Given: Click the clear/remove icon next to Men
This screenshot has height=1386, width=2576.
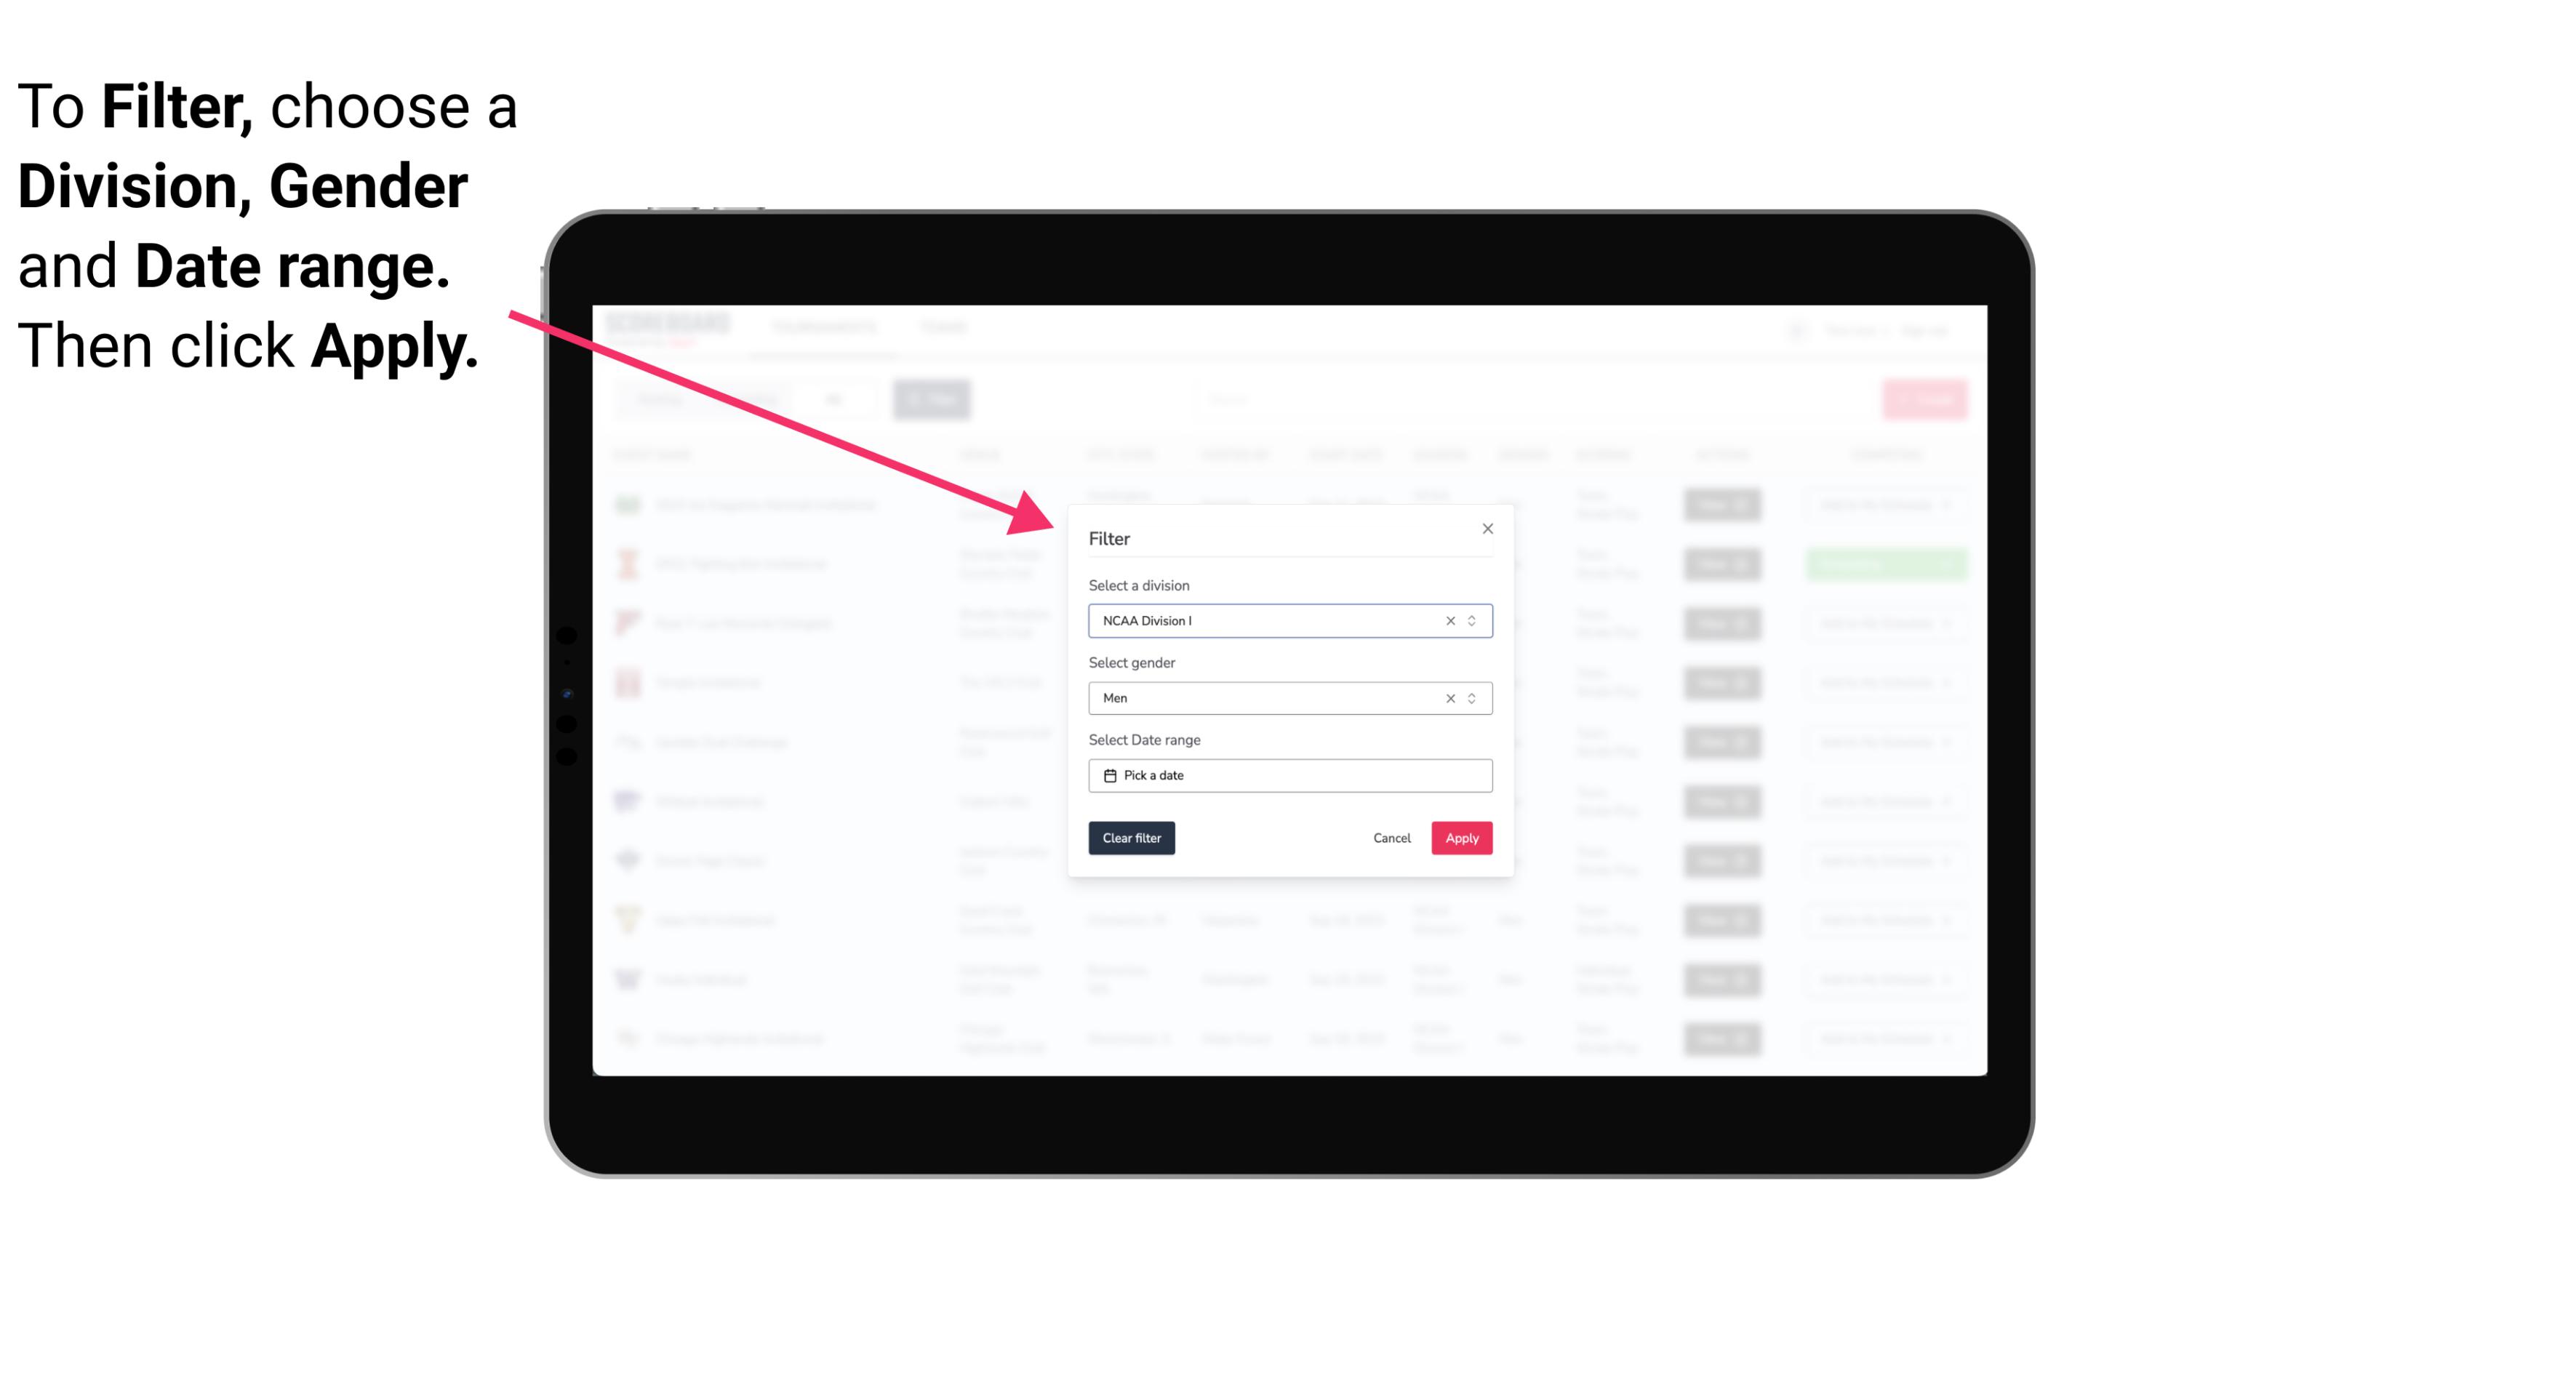Looking at the screenshot, I should tap(1449, 697).
